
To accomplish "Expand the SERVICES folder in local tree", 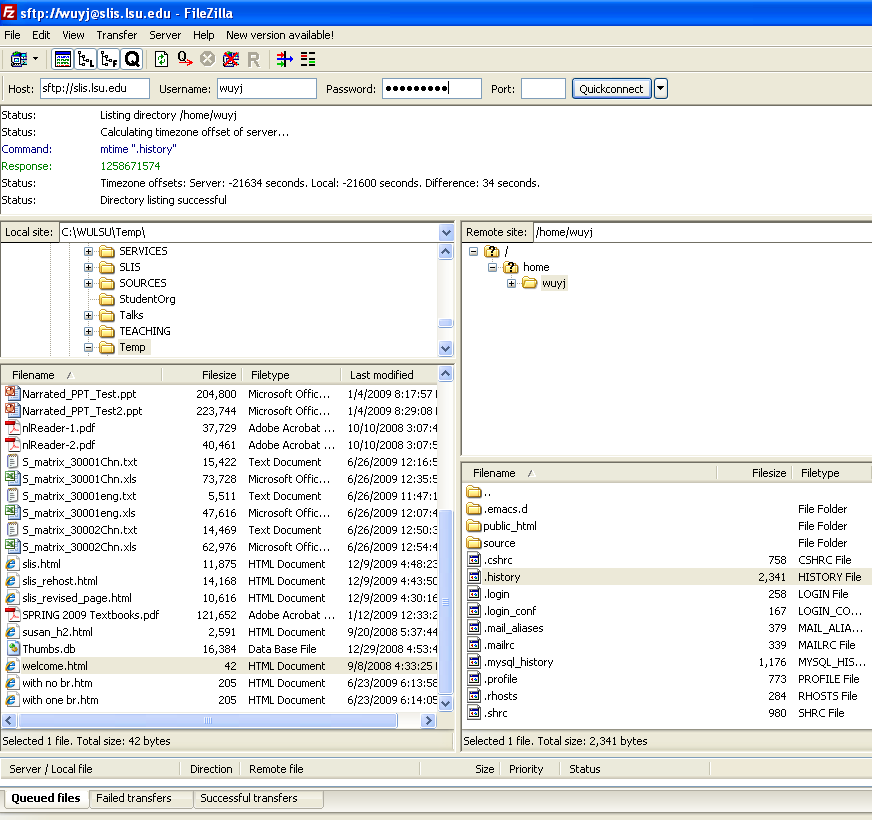I will point(88,251).
